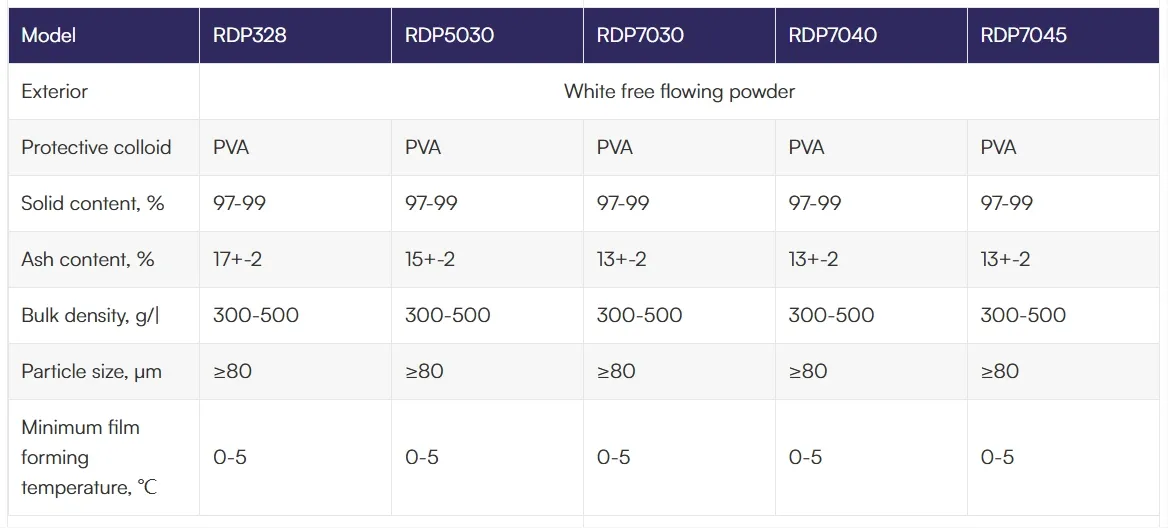Select the Particle size row label

pos(91,371)
